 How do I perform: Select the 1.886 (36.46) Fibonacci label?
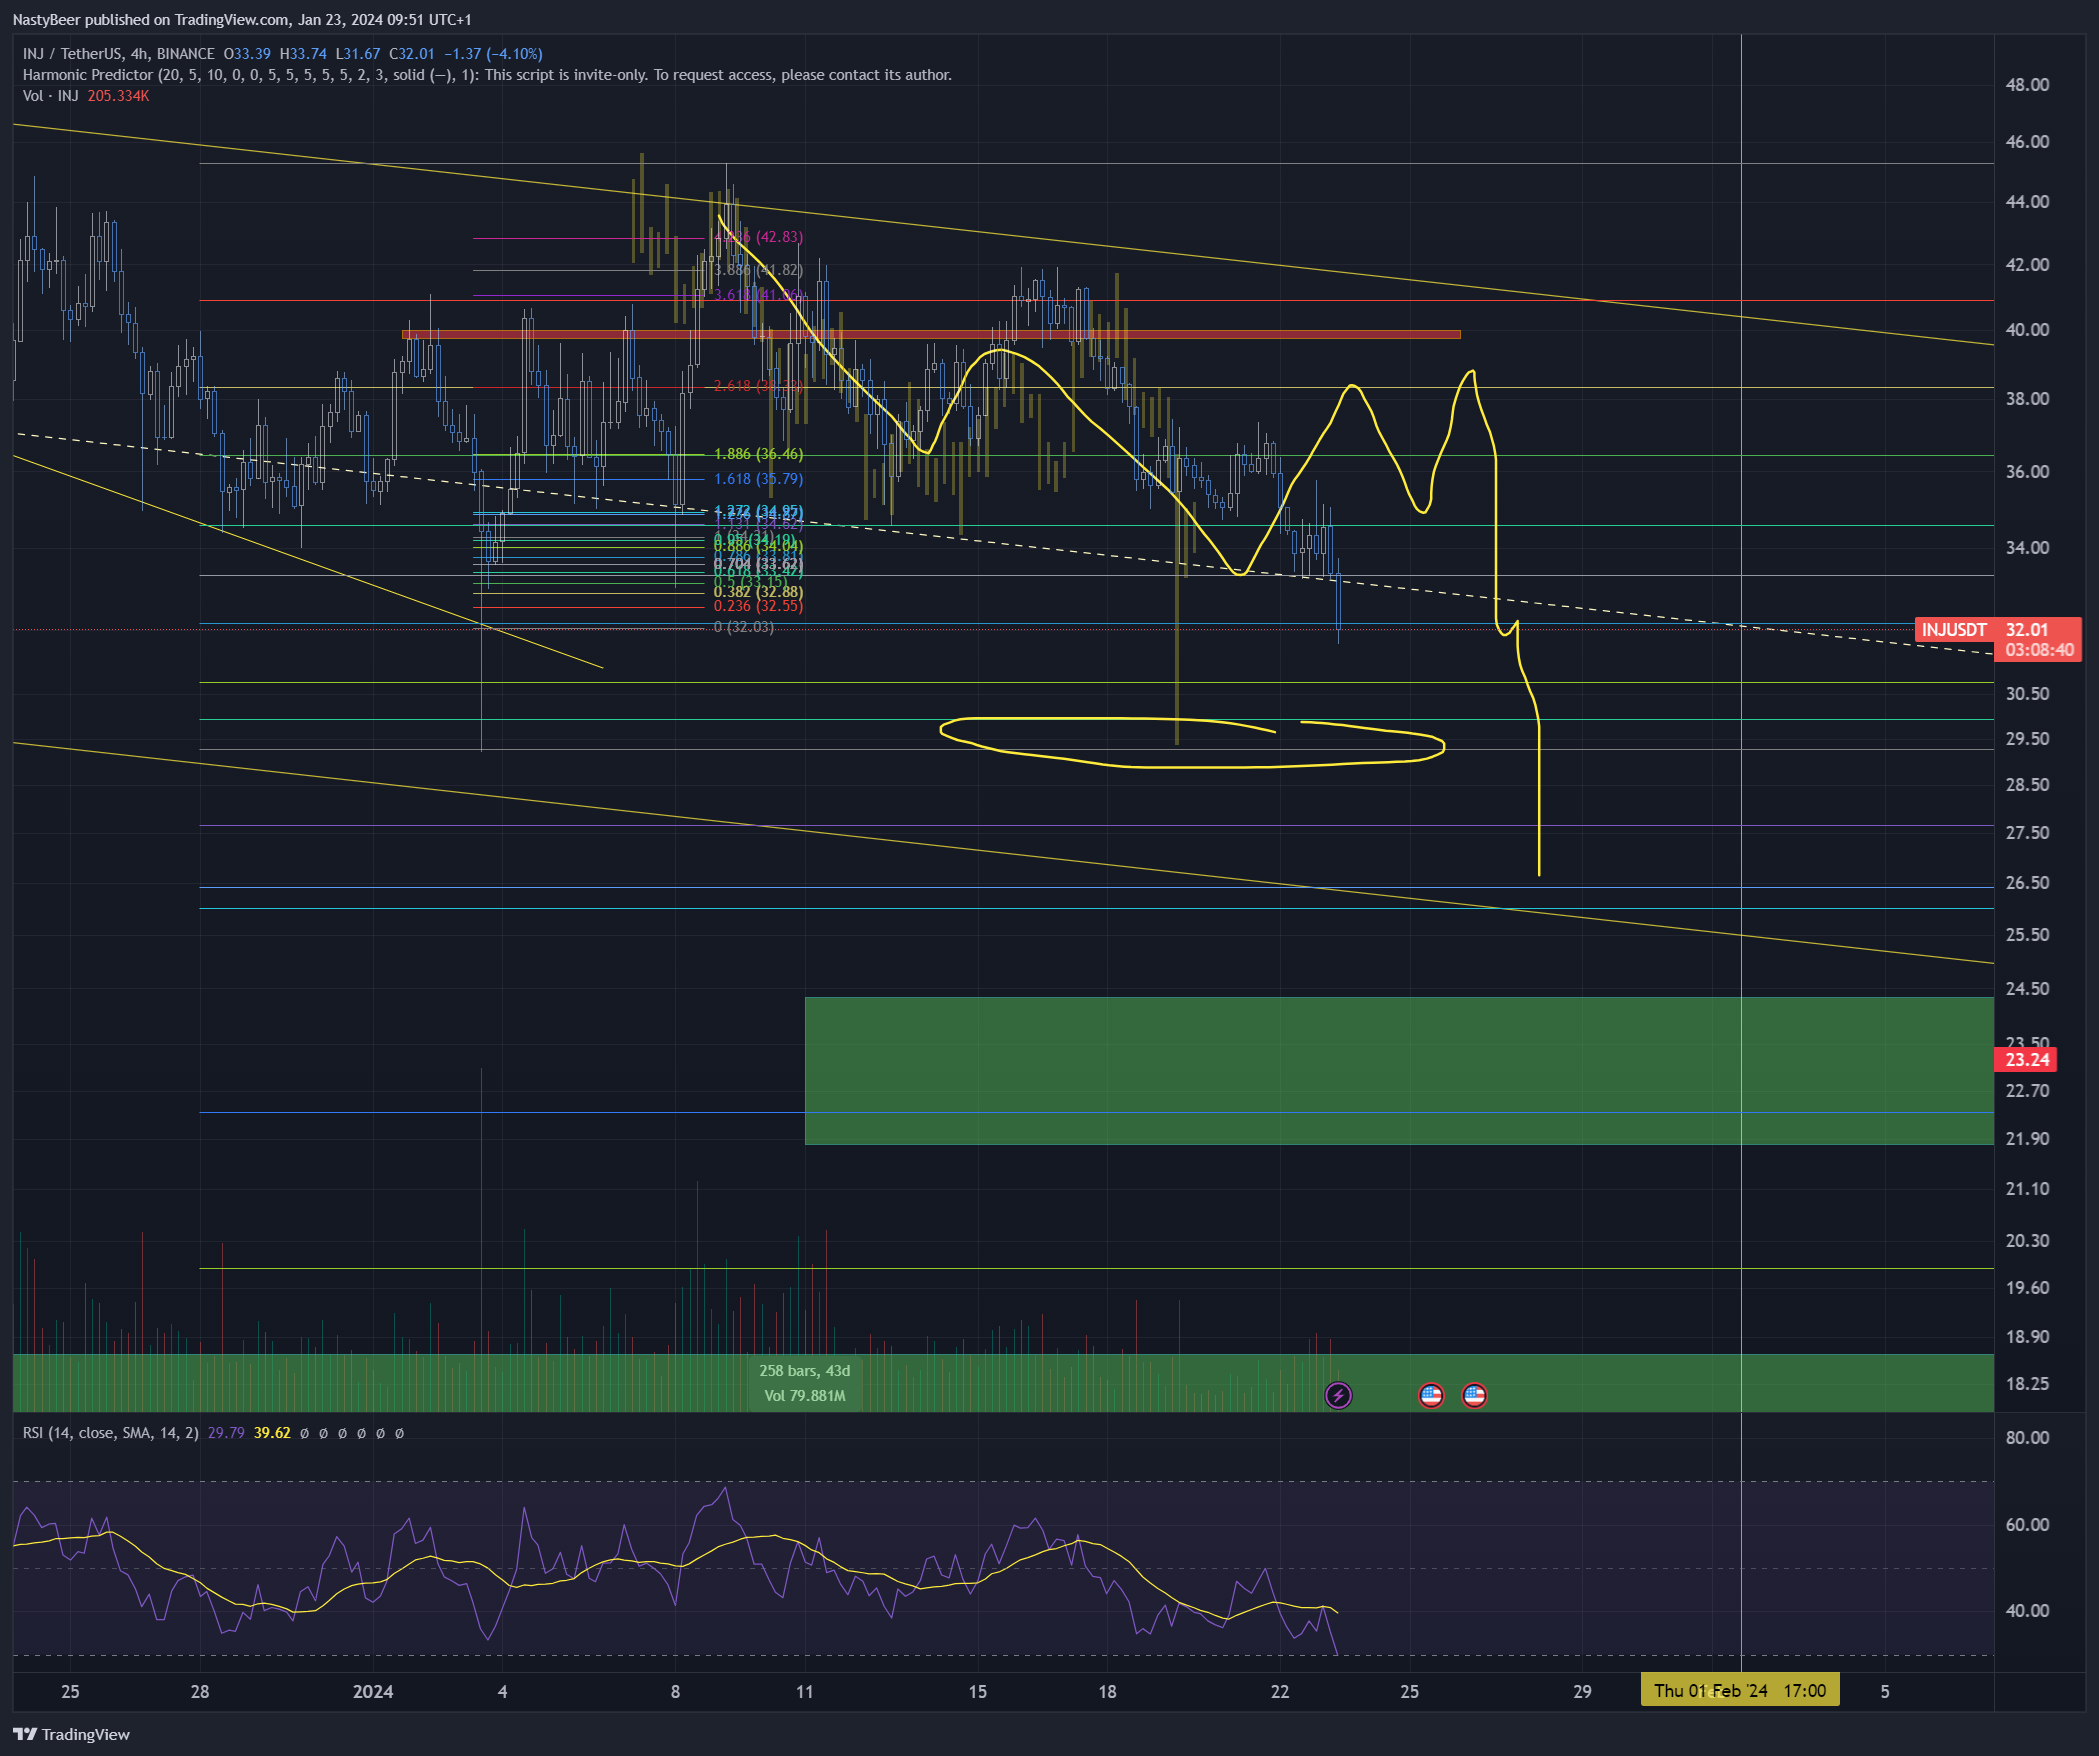(758, 454)
